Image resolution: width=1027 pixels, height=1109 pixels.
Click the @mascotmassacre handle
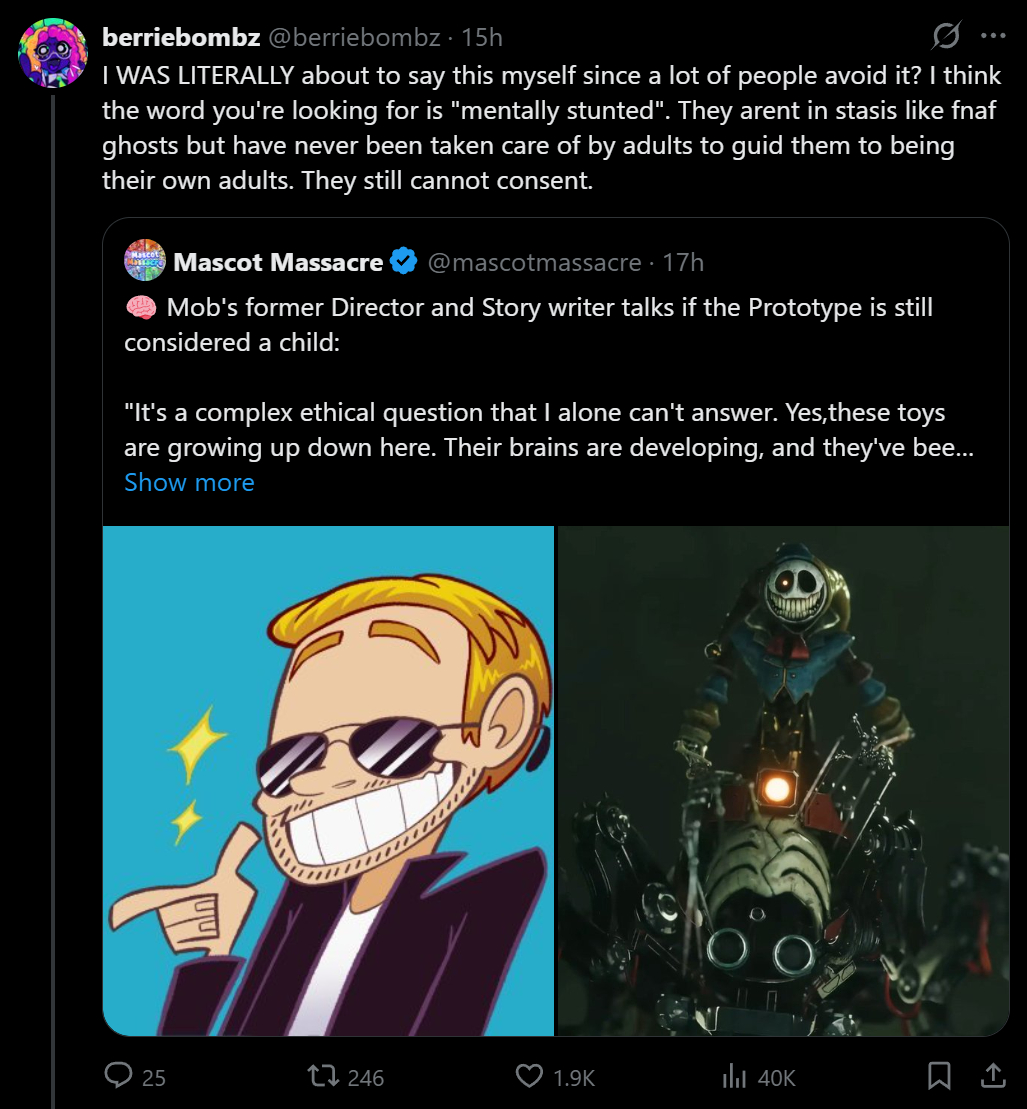[534, 262]
